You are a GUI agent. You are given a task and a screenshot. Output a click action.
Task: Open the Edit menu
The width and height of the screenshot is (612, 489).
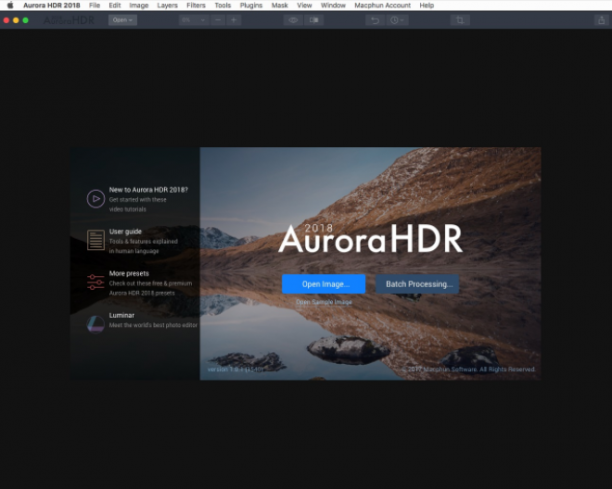115,5
